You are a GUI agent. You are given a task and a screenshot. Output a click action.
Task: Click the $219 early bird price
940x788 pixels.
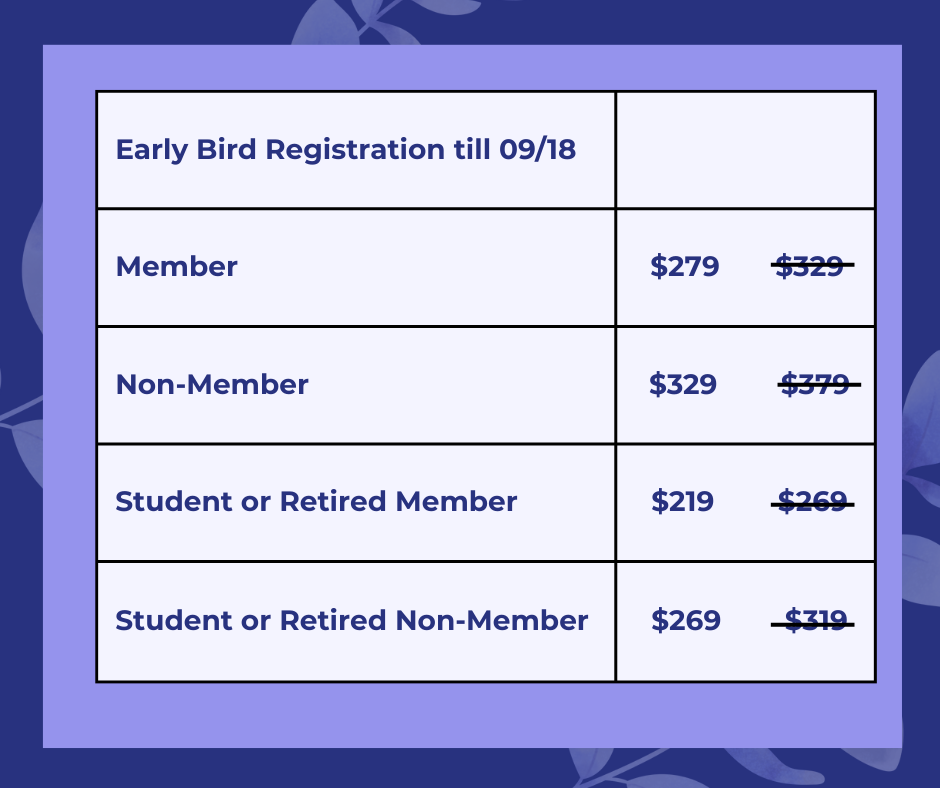[682, 502]
